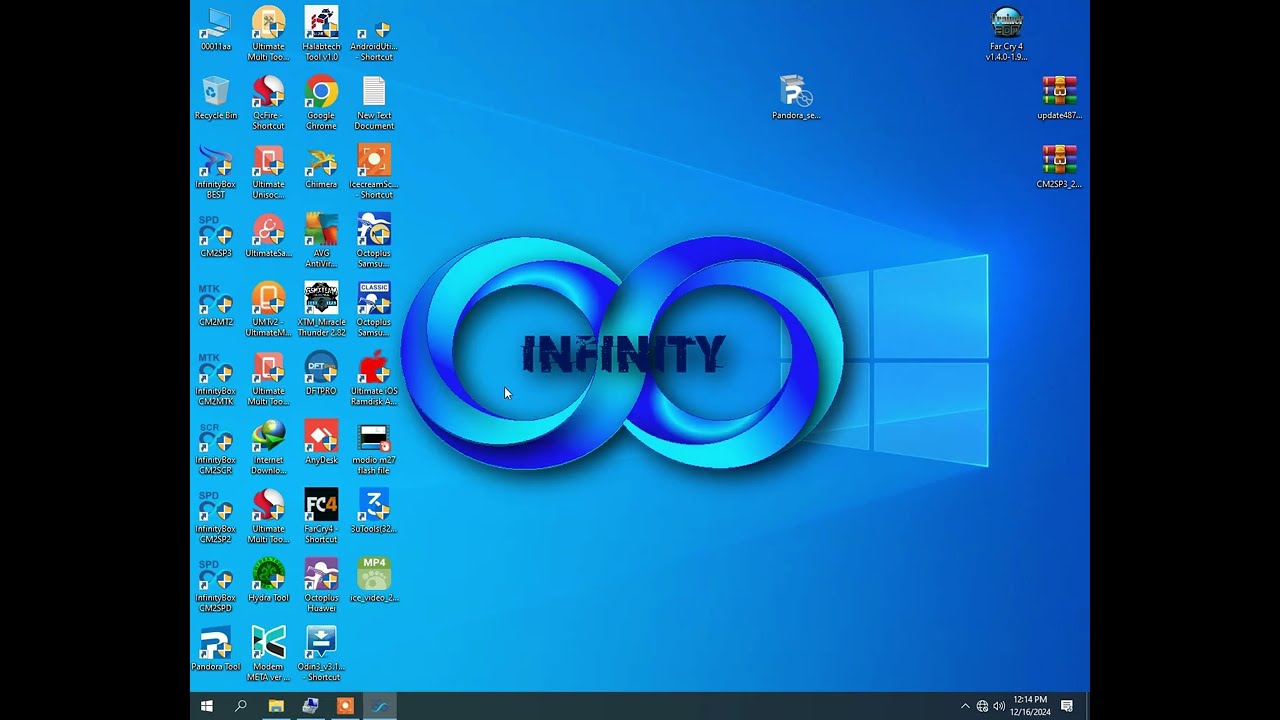Open taskbar search
This screenshot has height=720, width=1280.
coord(241,706)
